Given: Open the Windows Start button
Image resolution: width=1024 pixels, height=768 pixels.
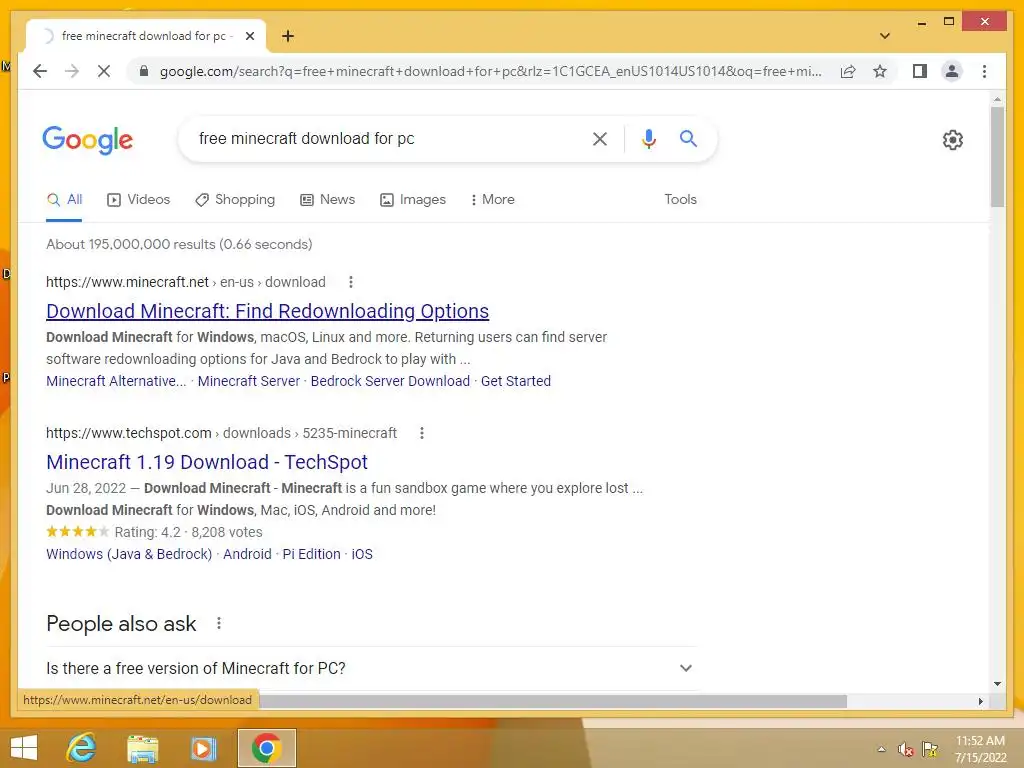Looking at the screenshot, I should (x=24, y=748).
